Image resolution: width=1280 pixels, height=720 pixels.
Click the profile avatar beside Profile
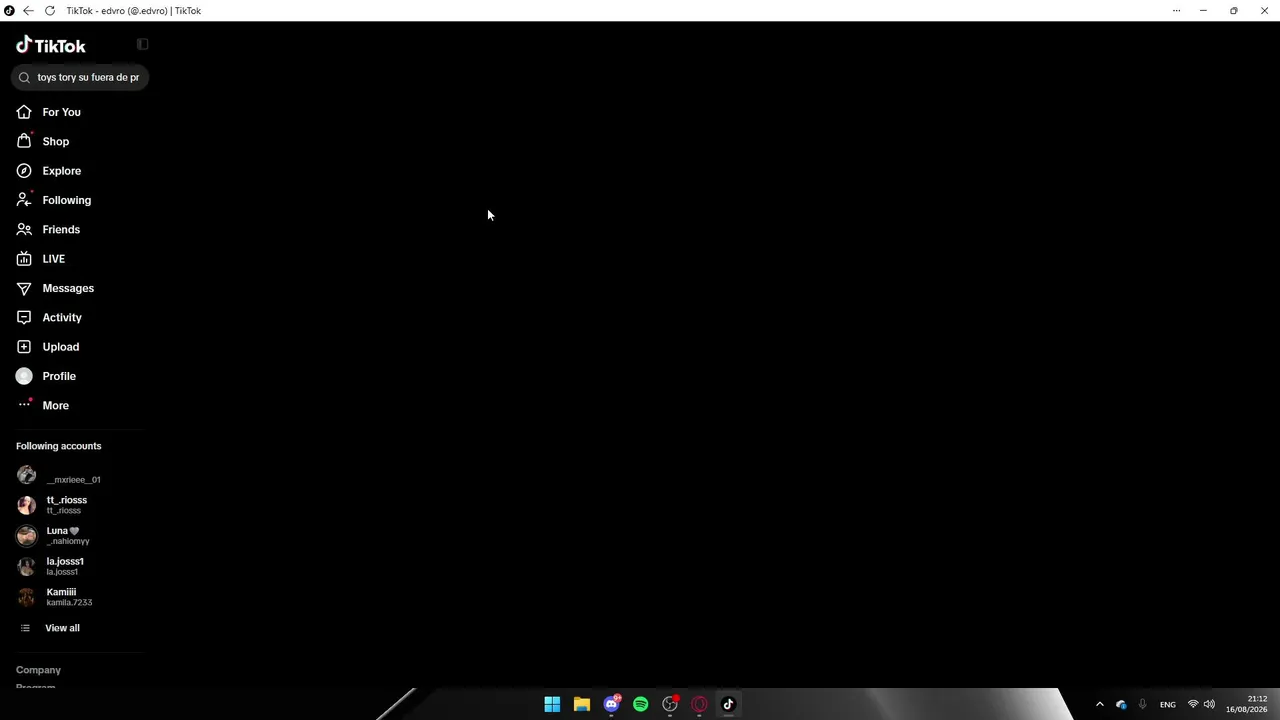click(x=24, y=376)
